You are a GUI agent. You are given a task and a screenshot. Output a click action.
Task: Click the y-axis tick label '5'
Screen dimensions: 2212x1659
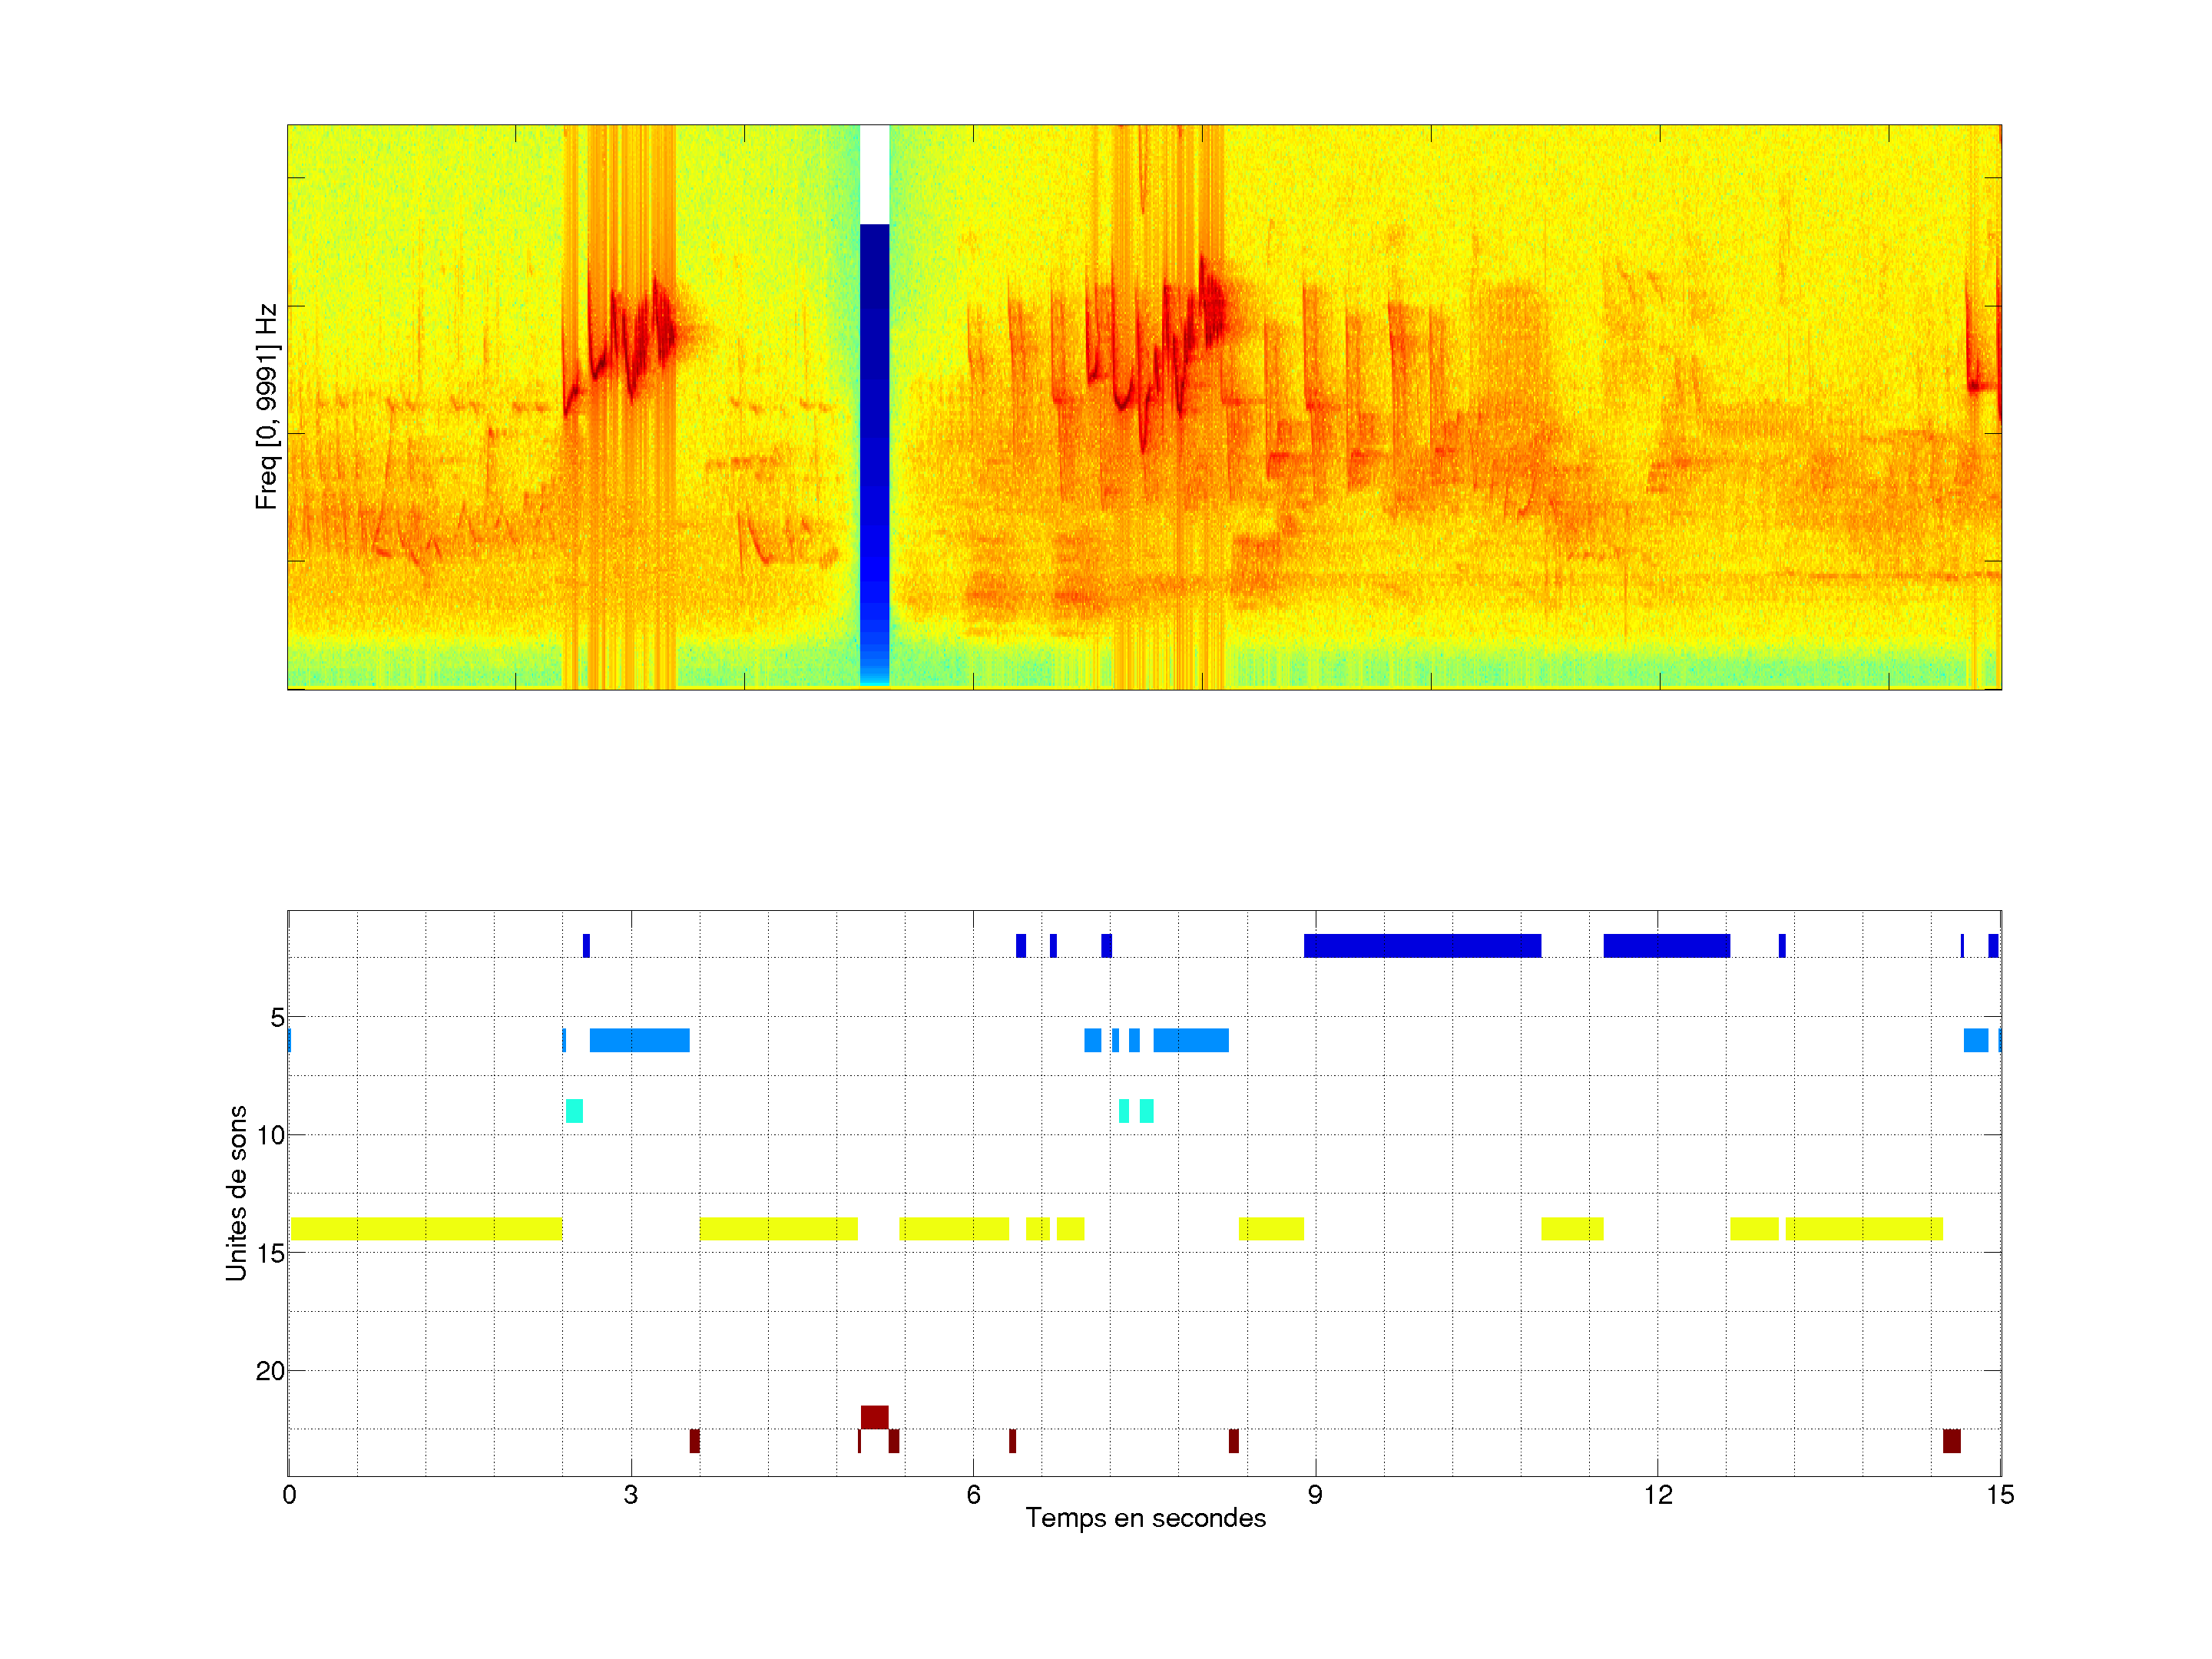click(x=277, y=1018)
